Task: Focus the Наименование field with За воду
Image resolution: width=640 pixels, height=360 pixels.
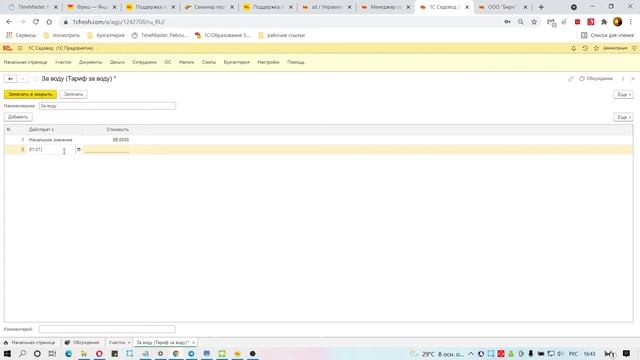Action: (107, 106)
